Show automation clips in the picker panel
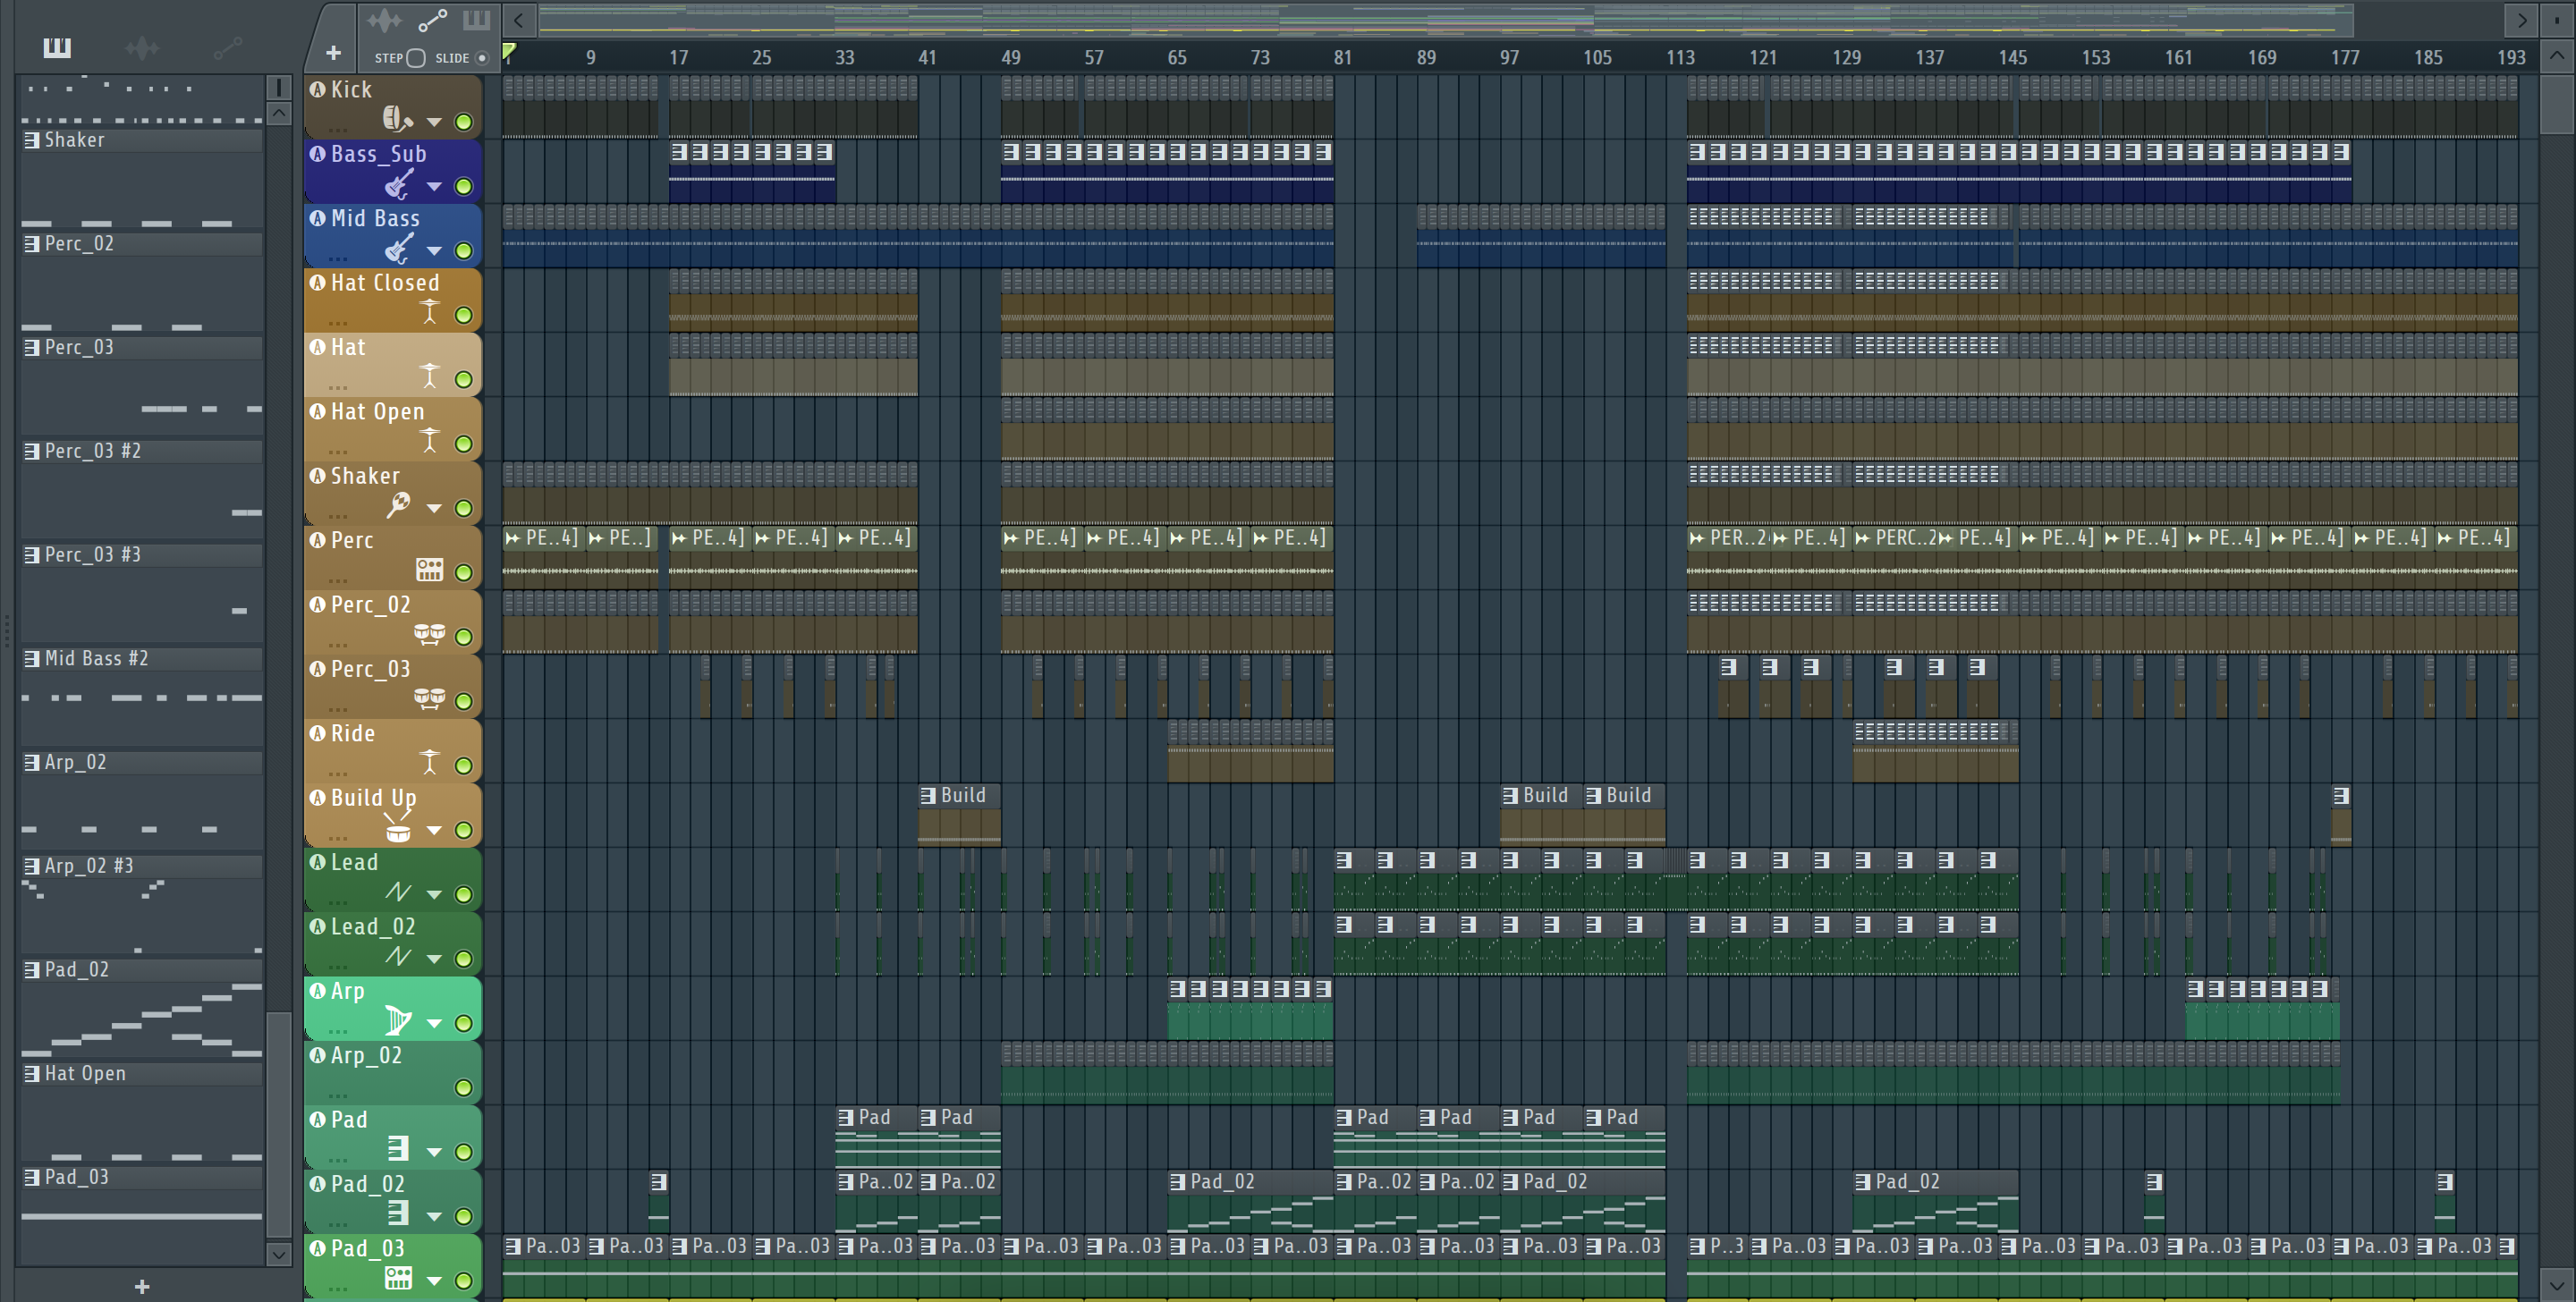 point(228,47)
